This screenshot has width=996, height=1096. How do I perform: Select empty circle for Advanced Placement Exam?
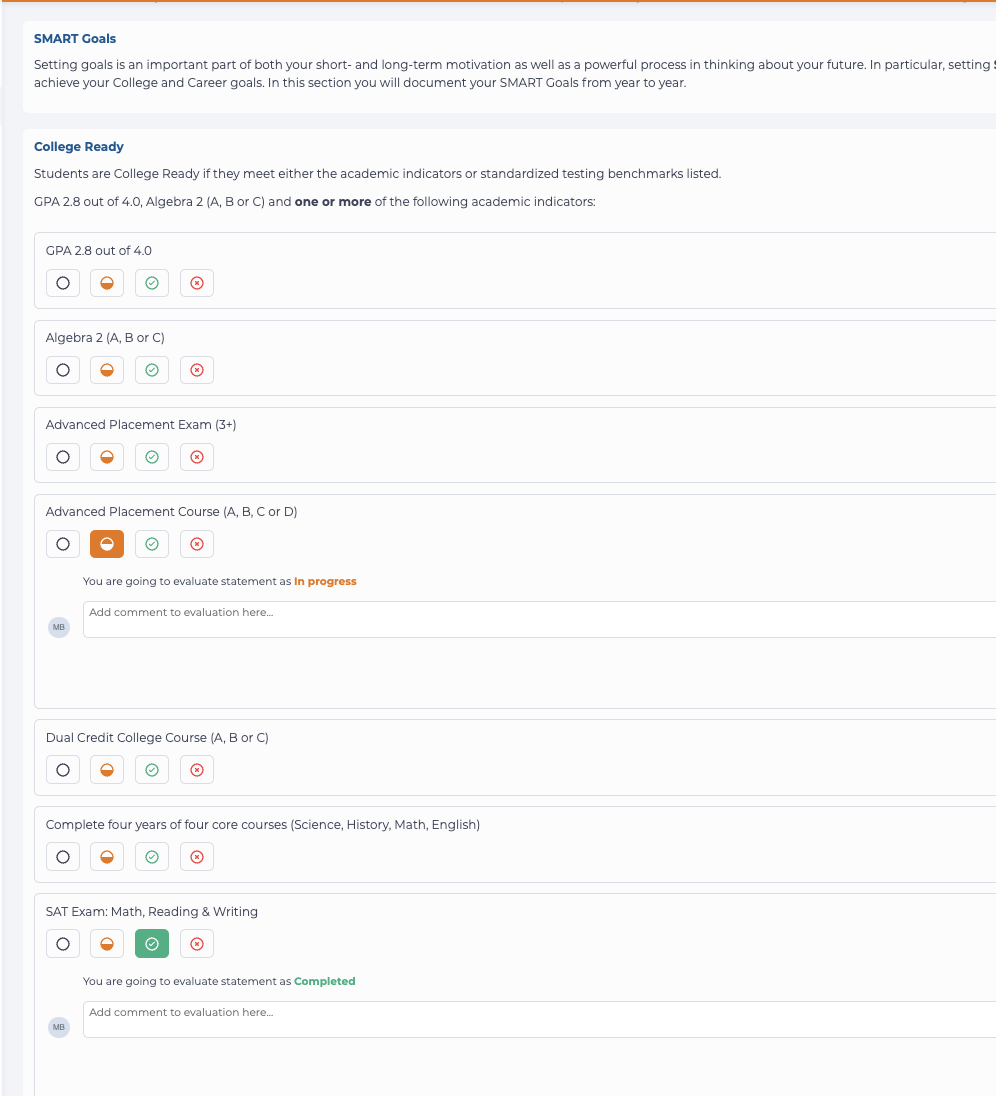click(63, 457)
